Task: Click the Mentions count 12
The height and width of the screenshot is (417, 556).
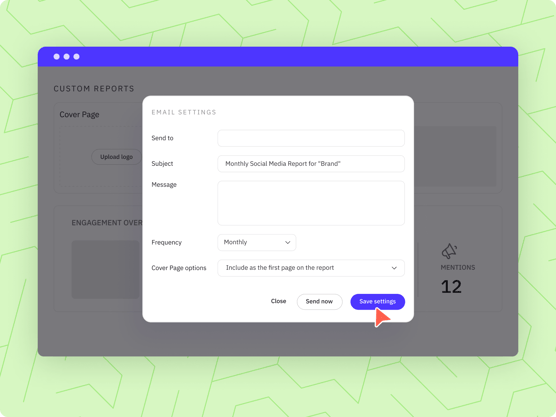Action: click(451, 287)
